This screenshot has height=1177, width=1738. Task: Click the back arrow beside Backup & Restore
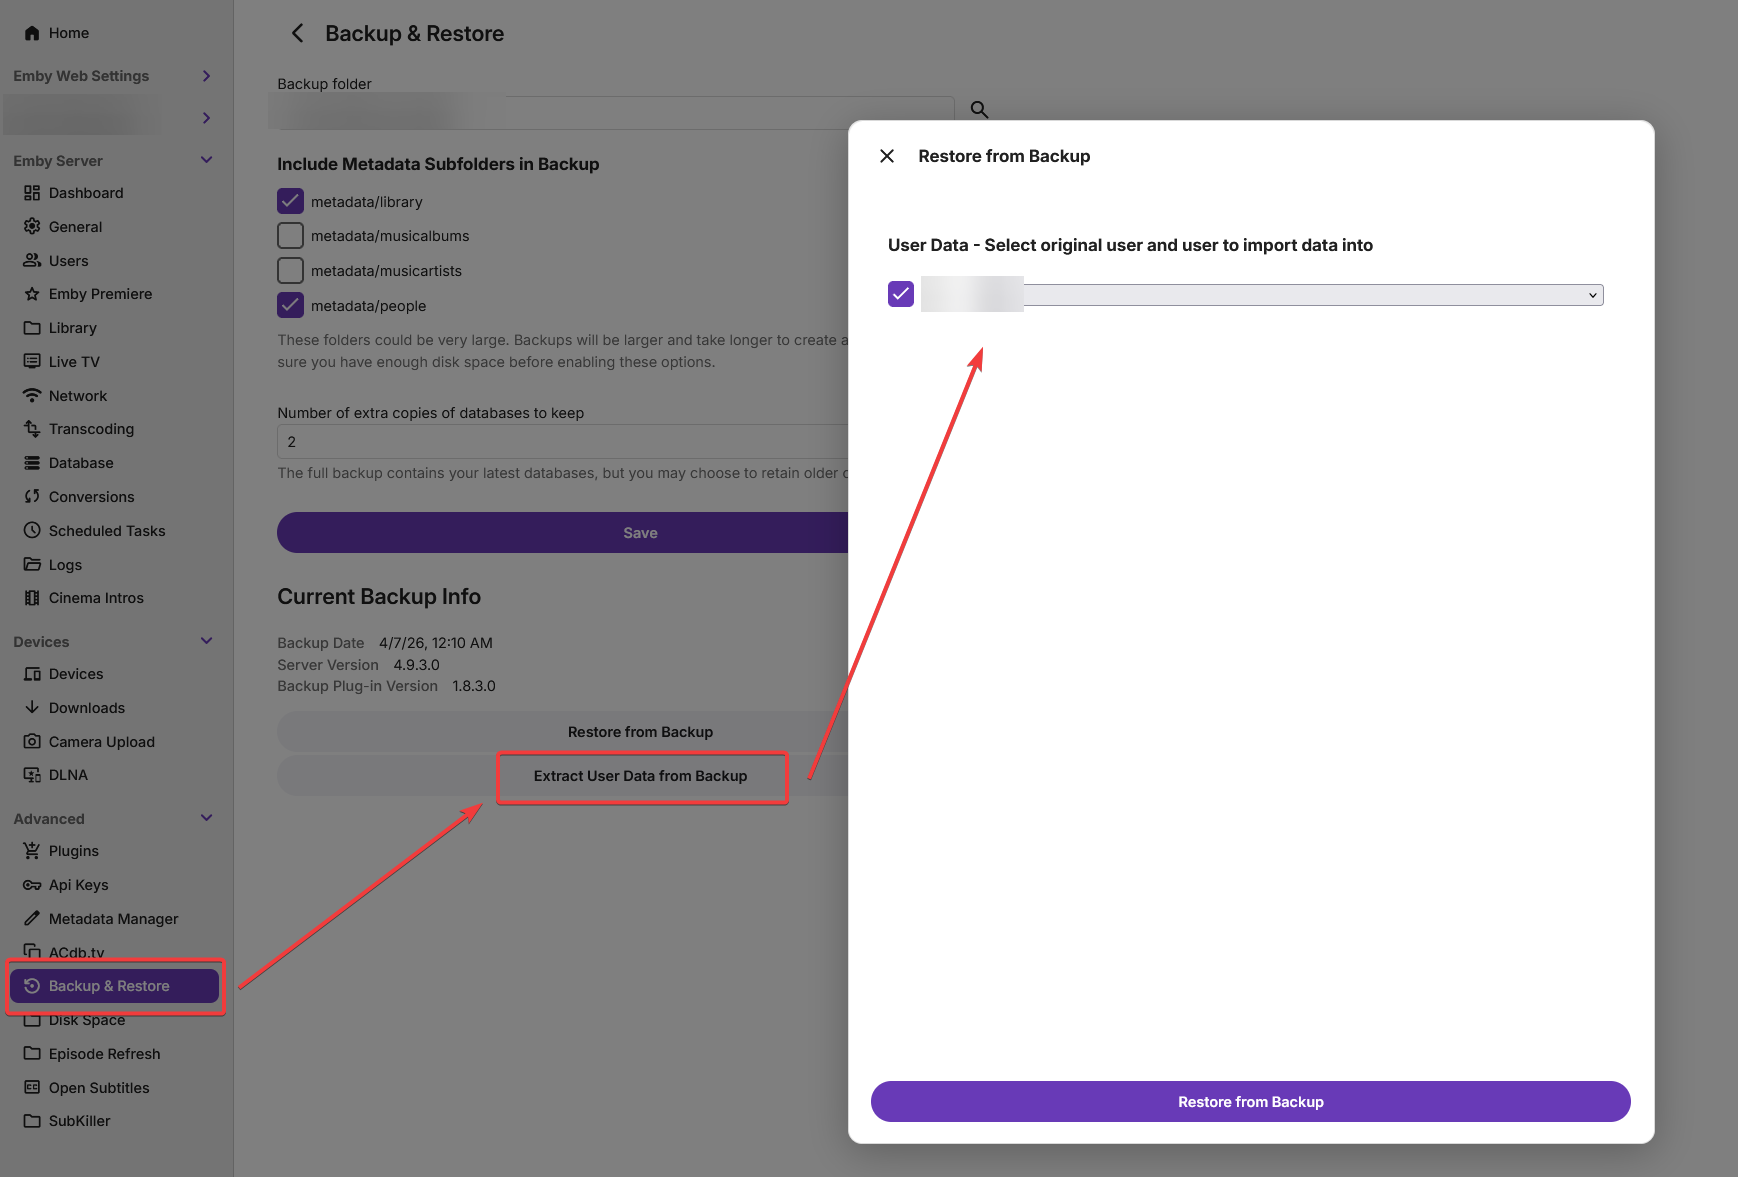[297, 33]
